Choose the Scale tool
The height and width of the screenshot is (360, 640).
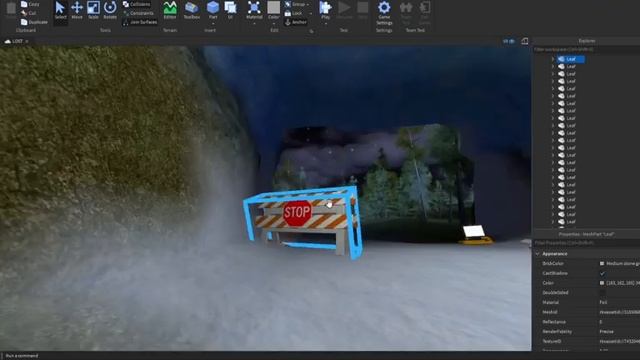93,10
